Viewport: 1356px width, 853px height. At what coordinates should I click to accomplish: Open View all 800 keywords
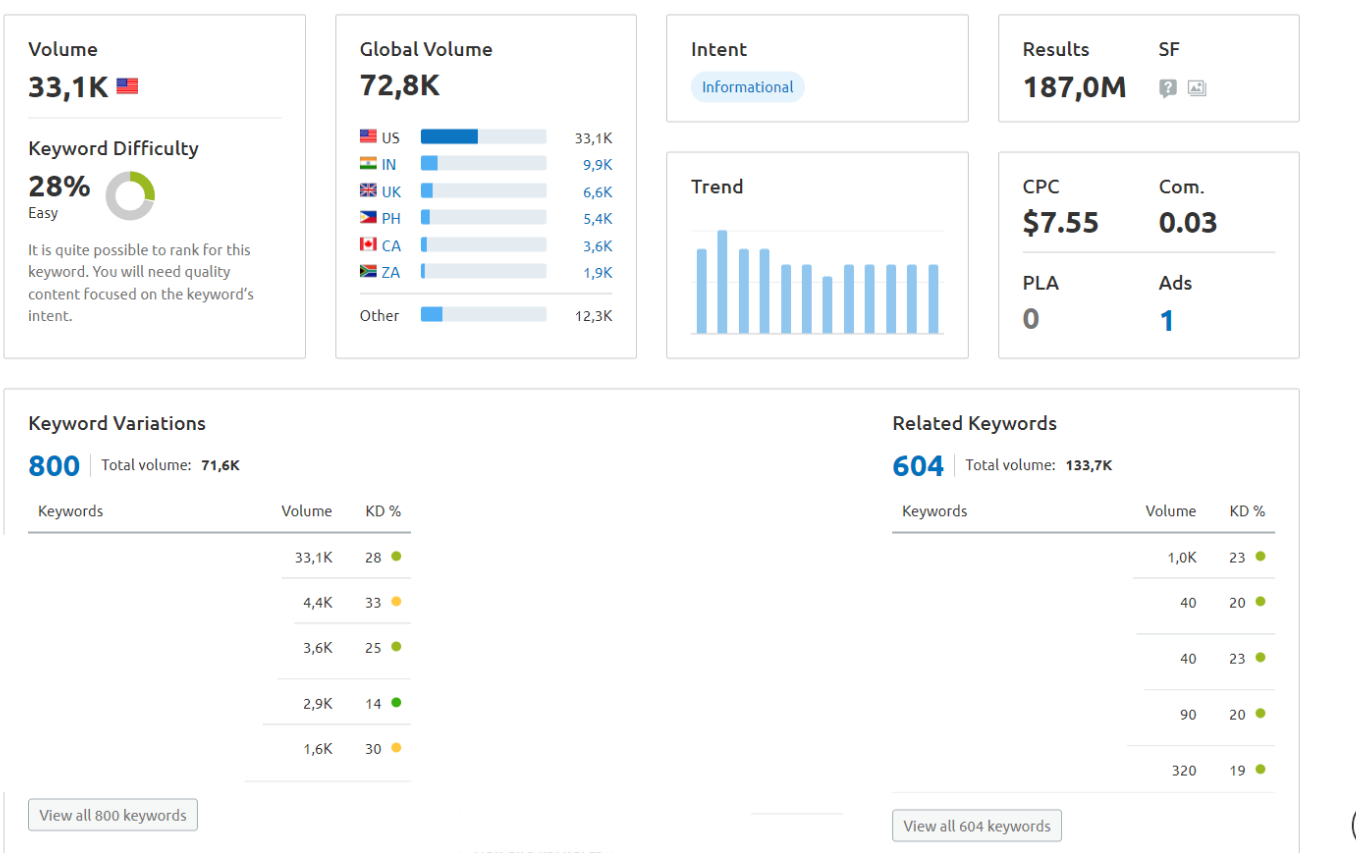click(113, 815)
